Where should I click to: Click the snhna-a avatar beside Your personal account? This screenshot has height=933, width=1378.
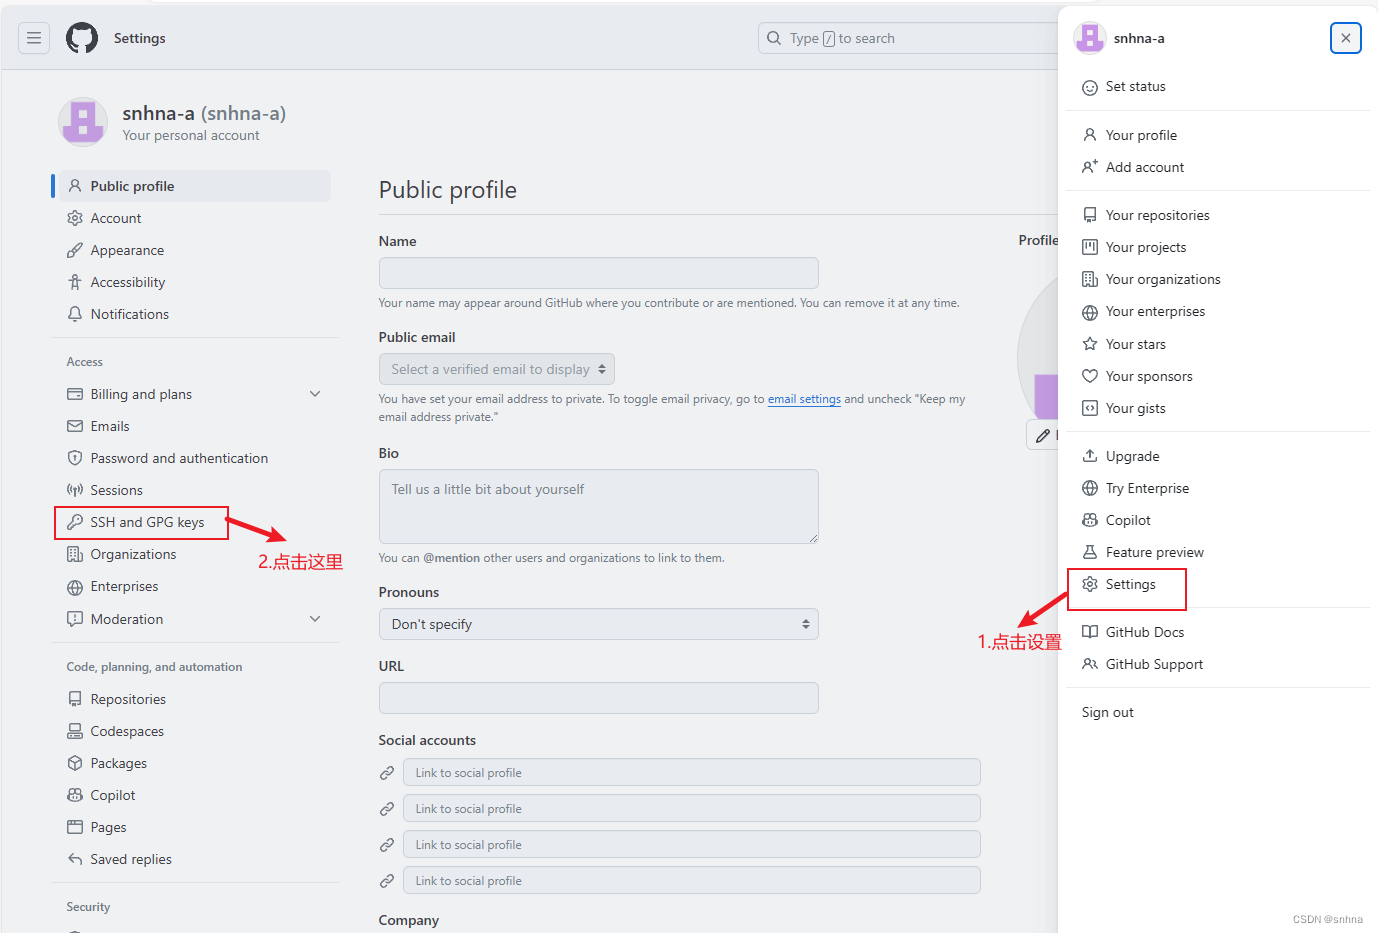pyautogui.click(x=83, y=122)
